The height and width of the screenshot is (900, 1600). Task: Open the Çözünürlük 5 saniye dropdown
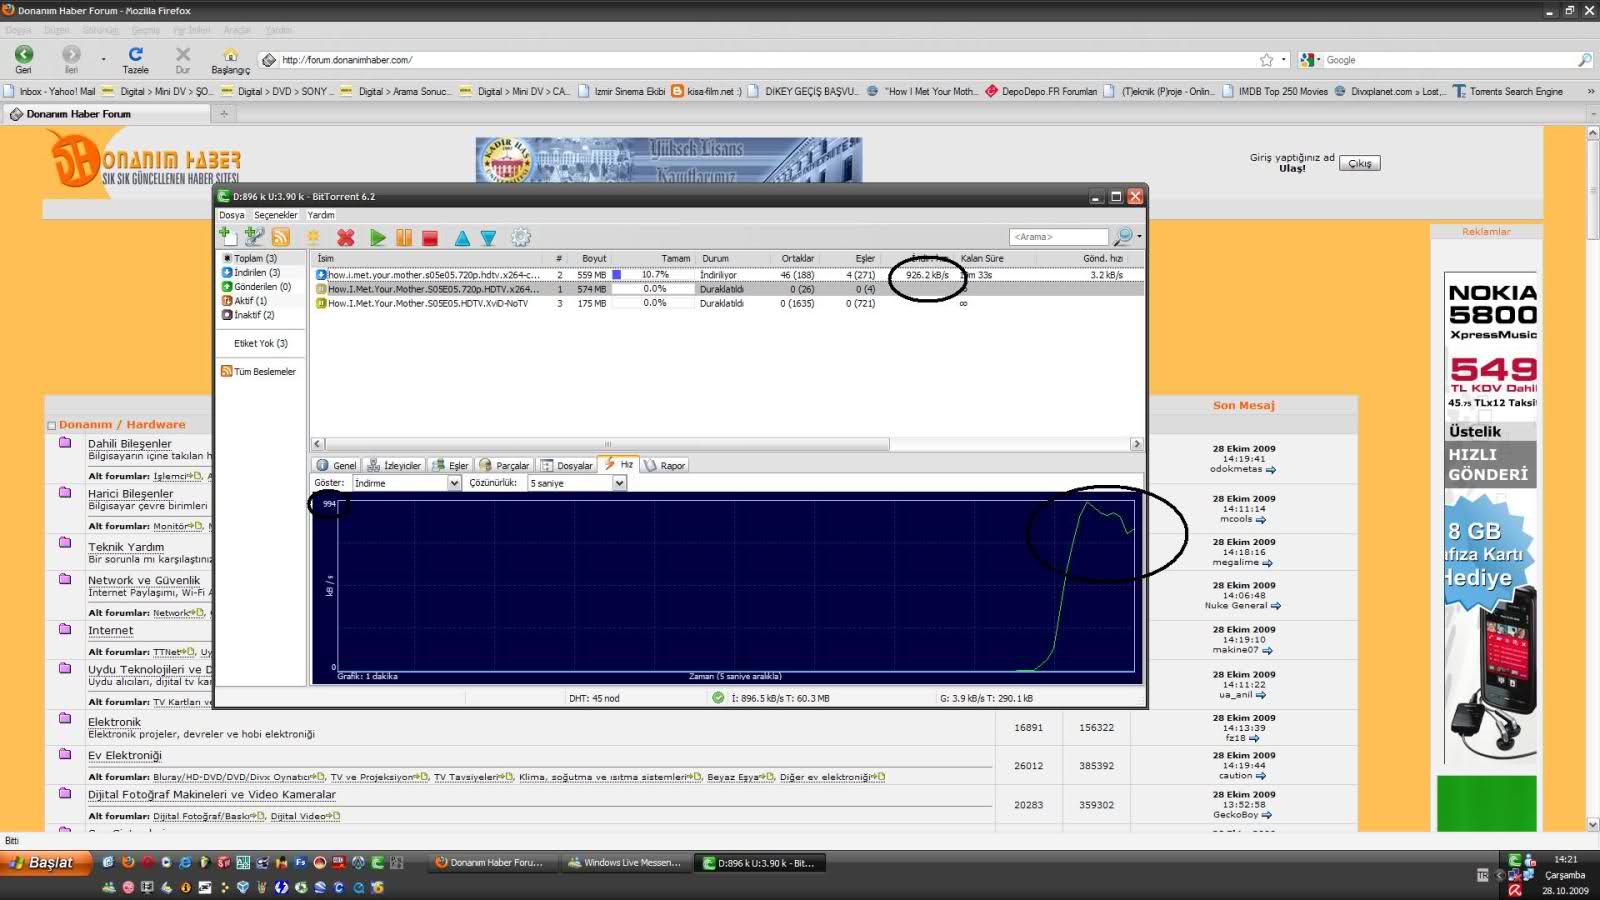(577, 483)
